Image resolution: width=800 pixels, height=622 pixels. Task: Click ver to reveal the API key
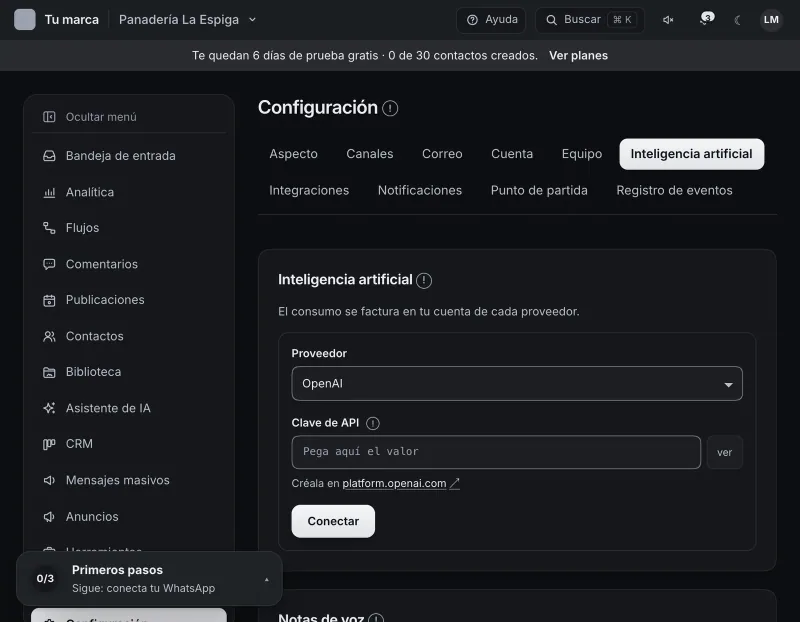pyautogui.click(x=724, y=453)
